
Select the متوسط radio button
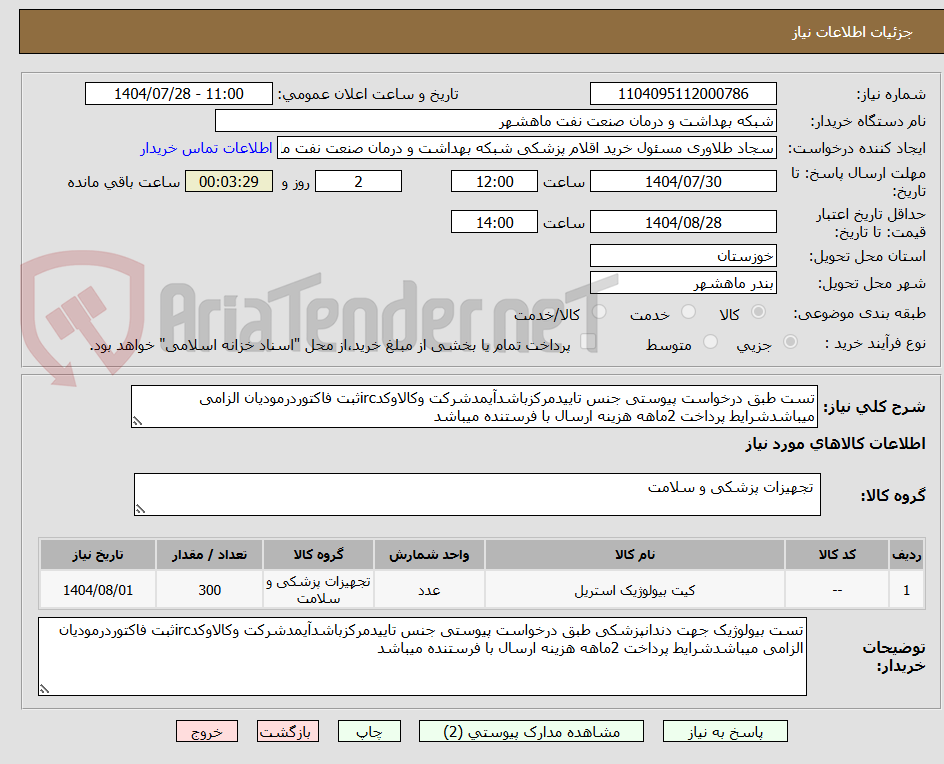[x=710, y=339]
